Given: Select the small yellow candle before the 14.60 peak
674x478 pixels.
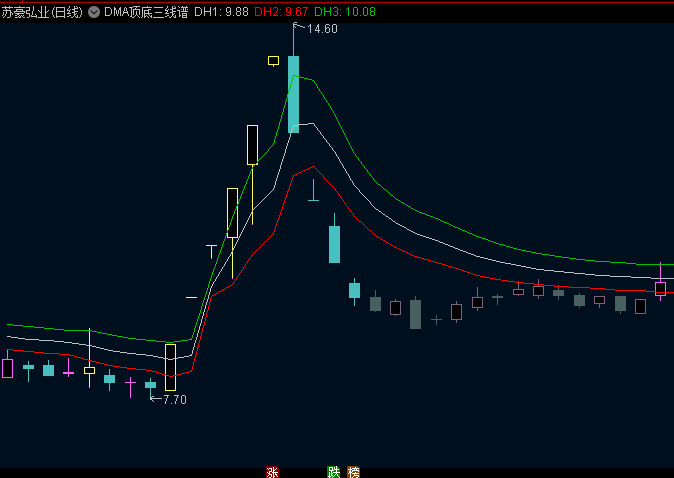Looking at the screenshot, I should 273,61.
